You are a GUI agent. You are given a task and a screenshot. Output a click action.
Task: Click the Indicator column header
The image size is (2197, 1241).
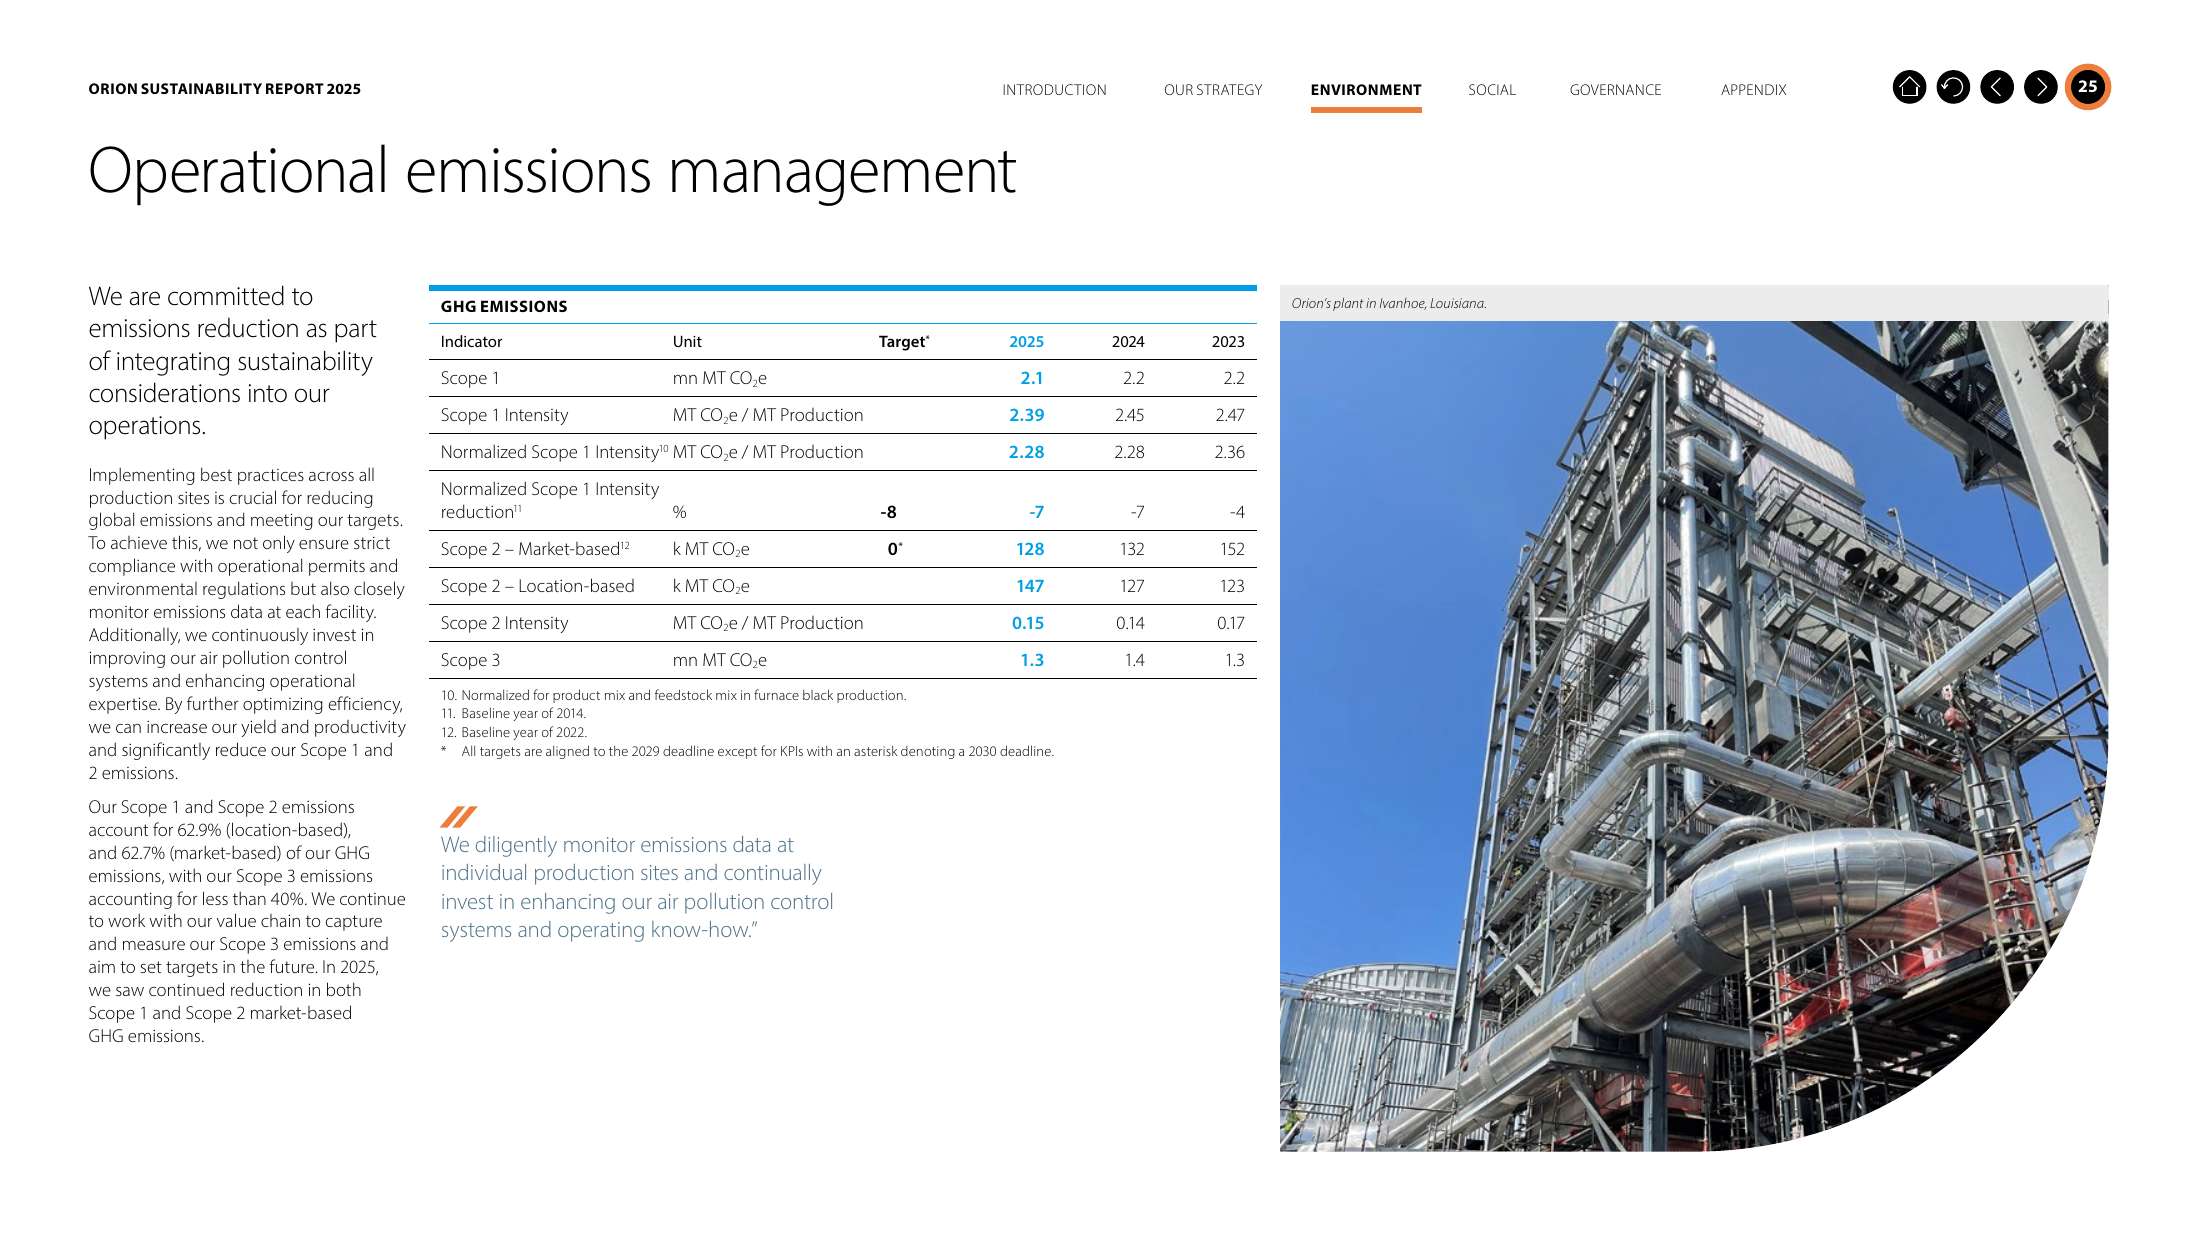point(471,342)
